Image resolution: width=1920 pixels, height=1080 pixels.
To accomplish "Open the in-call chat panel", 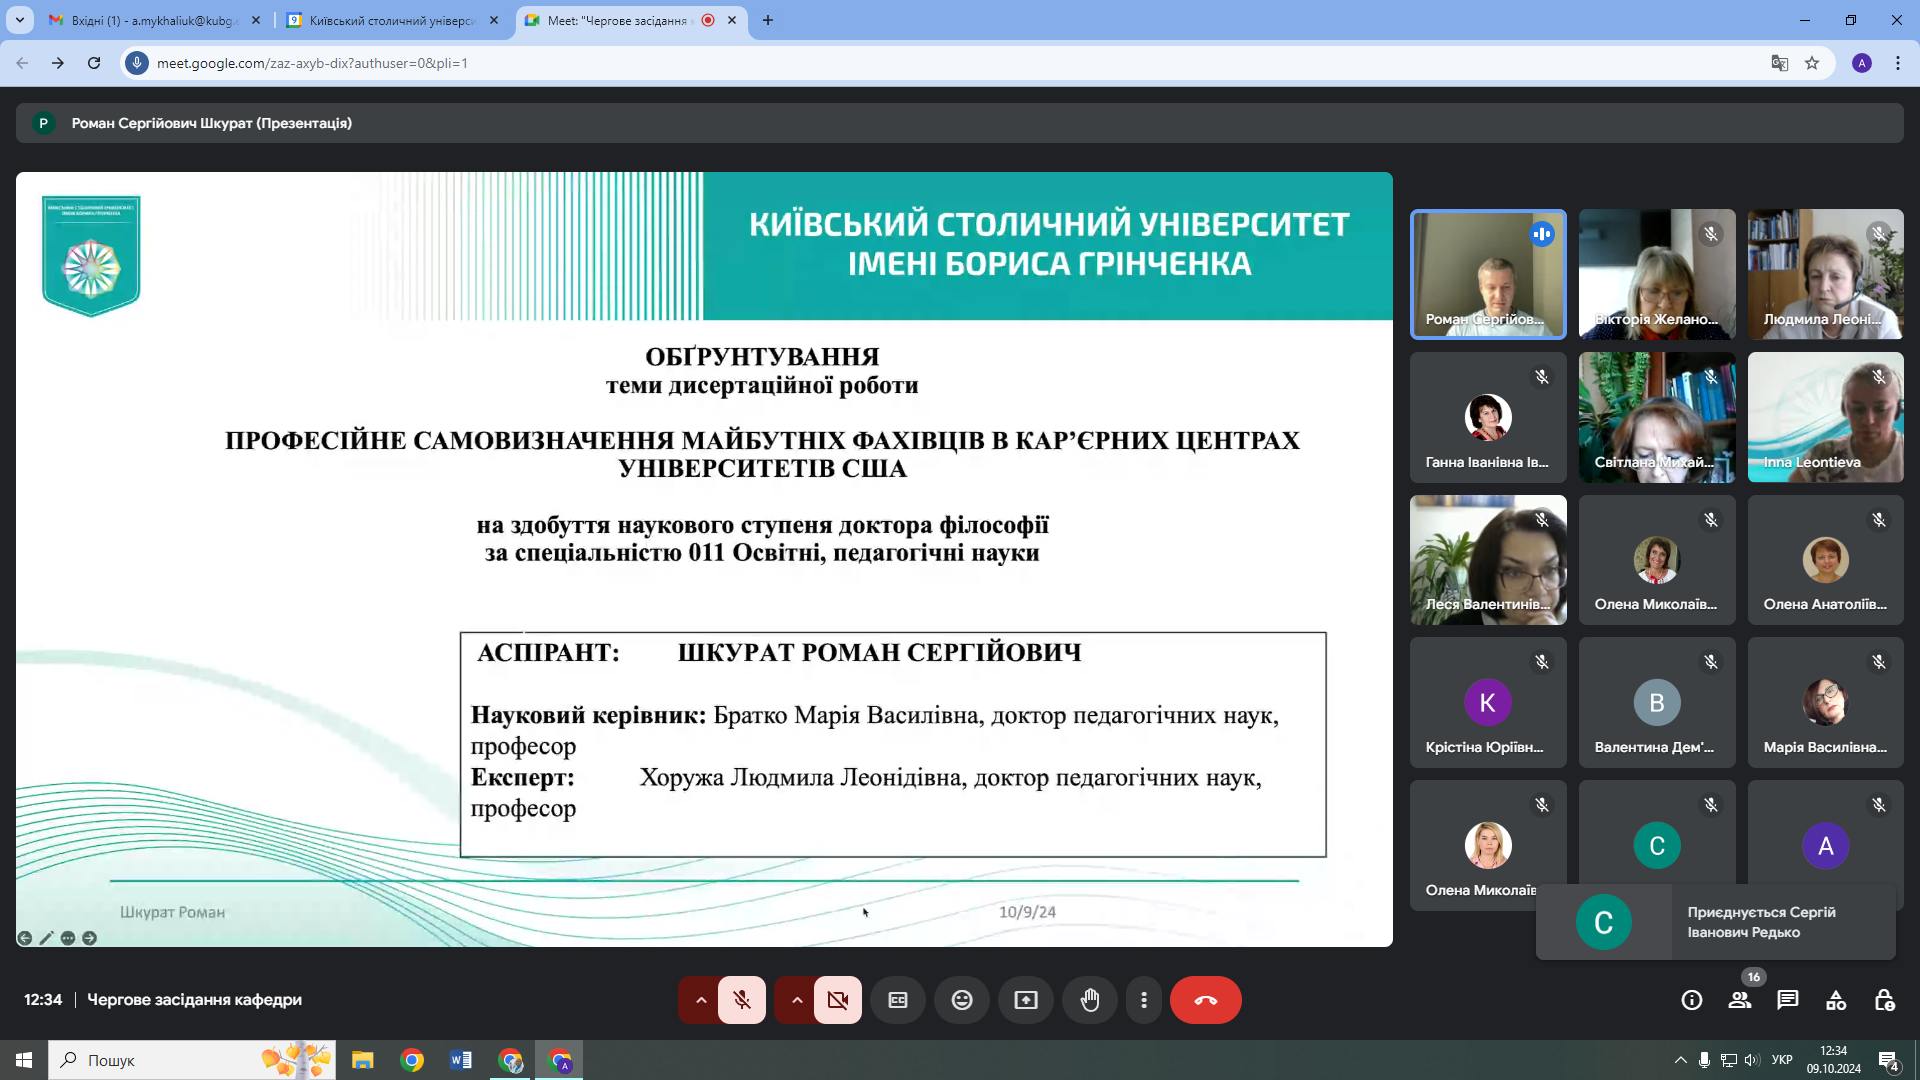I will tap(1788, 999).
